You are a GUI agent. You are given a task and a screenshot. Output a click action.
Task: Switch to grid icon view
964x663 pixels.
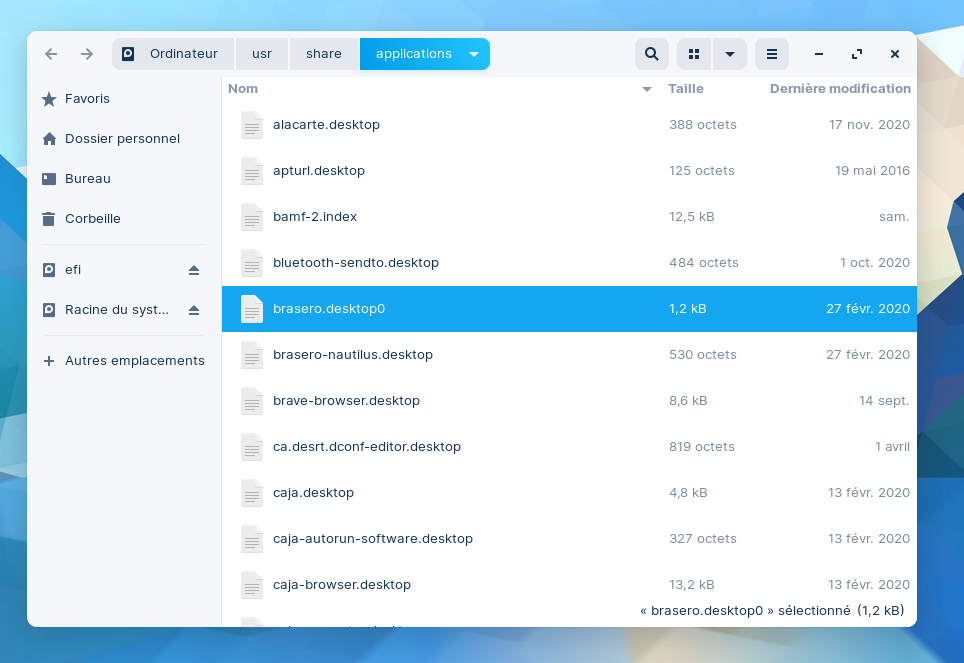coord(694,54)
